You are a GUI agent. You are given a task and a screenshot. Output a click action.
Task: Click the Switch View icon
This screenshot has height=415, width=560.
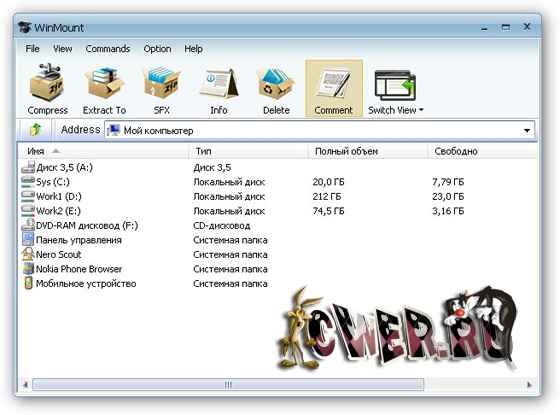tap(395, 85)
